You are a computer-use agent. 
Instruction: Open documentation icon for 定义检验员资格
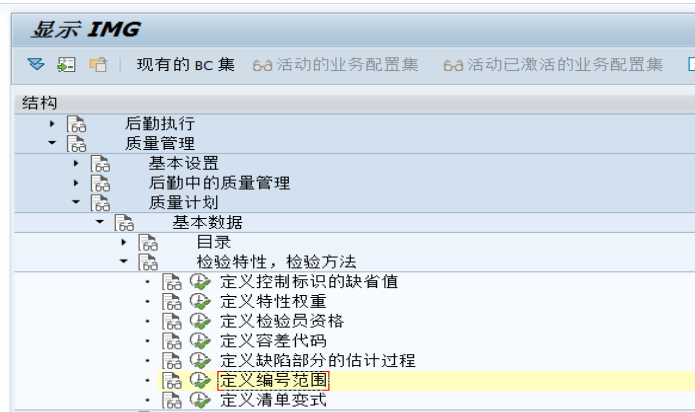[172, 321]
